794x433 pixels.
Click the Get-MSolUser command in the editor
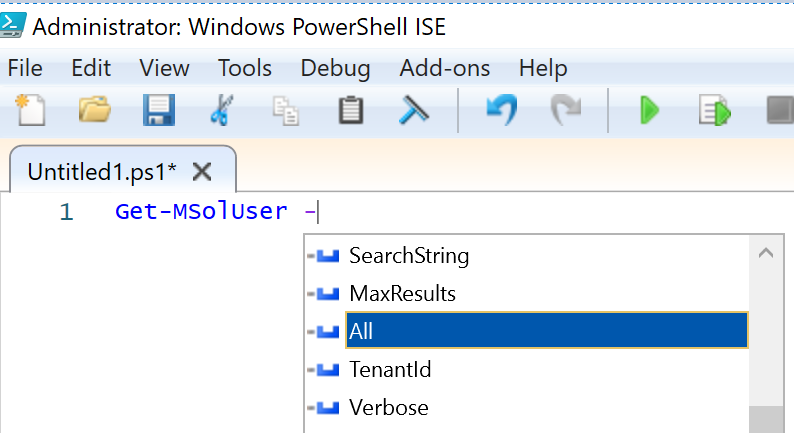[201, 211]
